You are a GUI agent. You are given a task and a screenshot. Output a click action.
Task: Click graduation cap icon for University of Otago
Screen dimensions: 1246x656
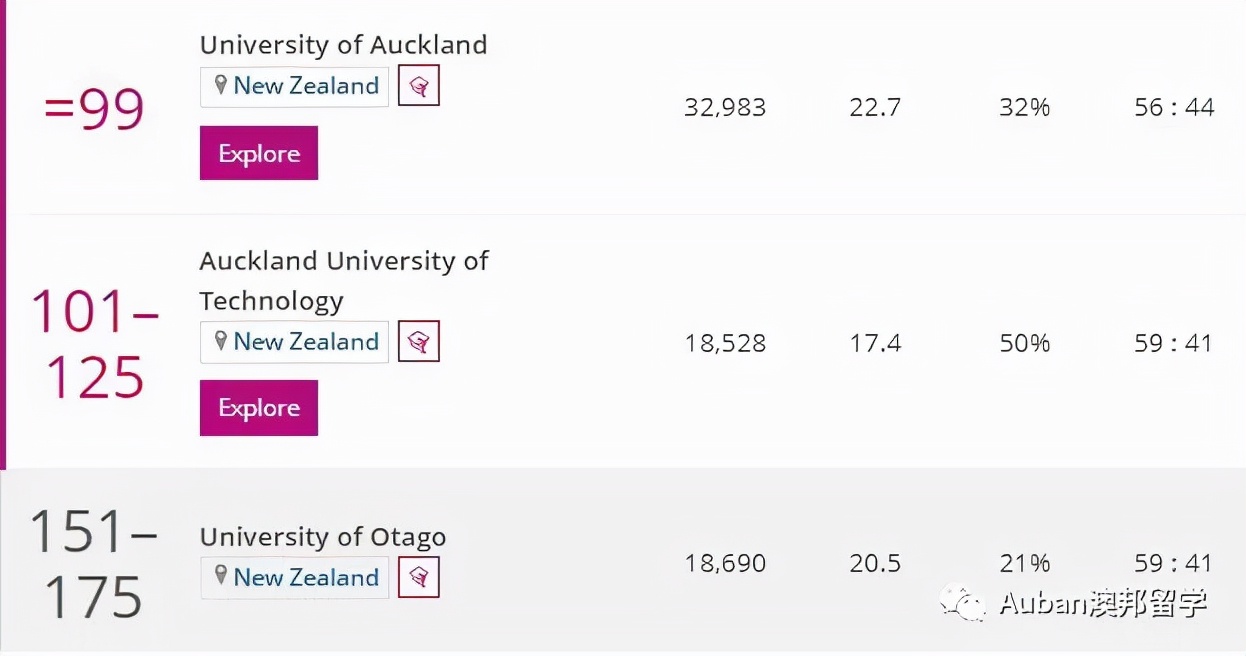point(419,578)
